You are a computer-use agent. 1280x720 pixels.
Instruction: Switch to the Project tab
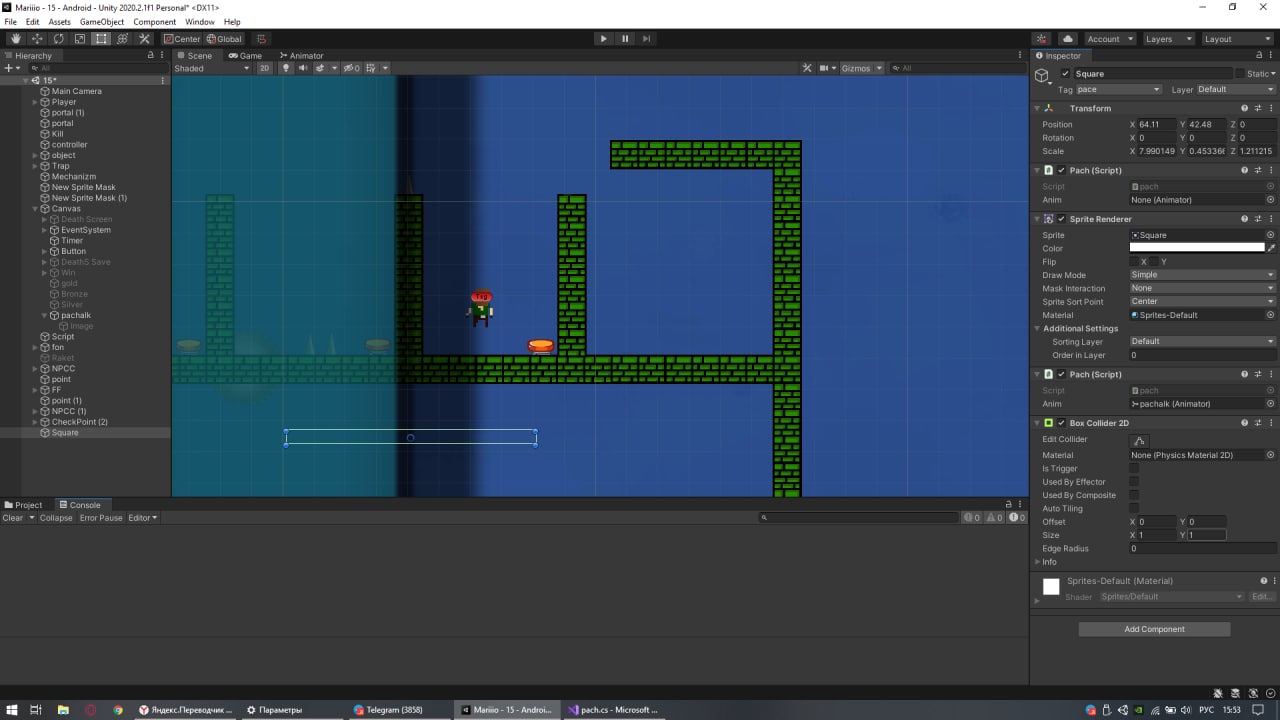[24, 505]
